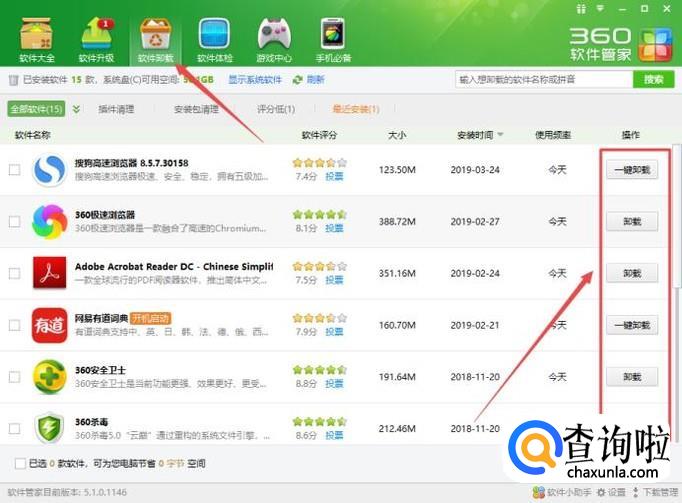Viewport: 682px width, 503px height.
Task: Click the 360极速浏览器 colorful app icon
Action: click(x=50, y=221)
